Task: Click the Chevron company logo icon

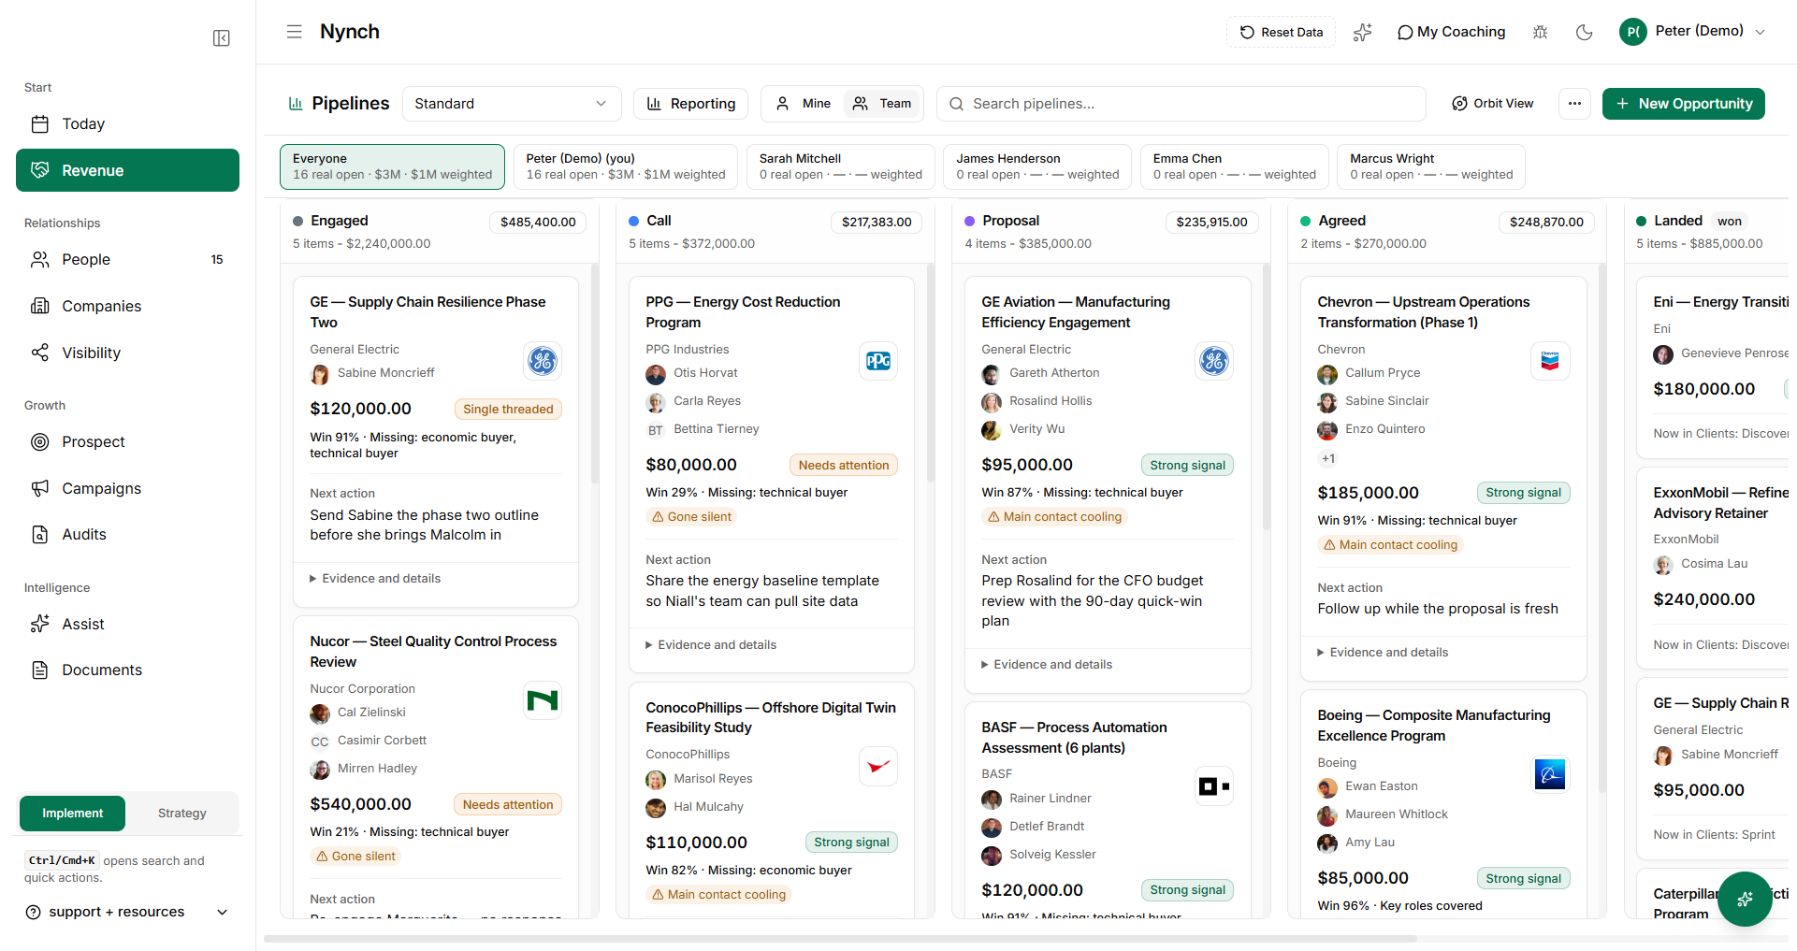Action: [x=1550, y=361]
